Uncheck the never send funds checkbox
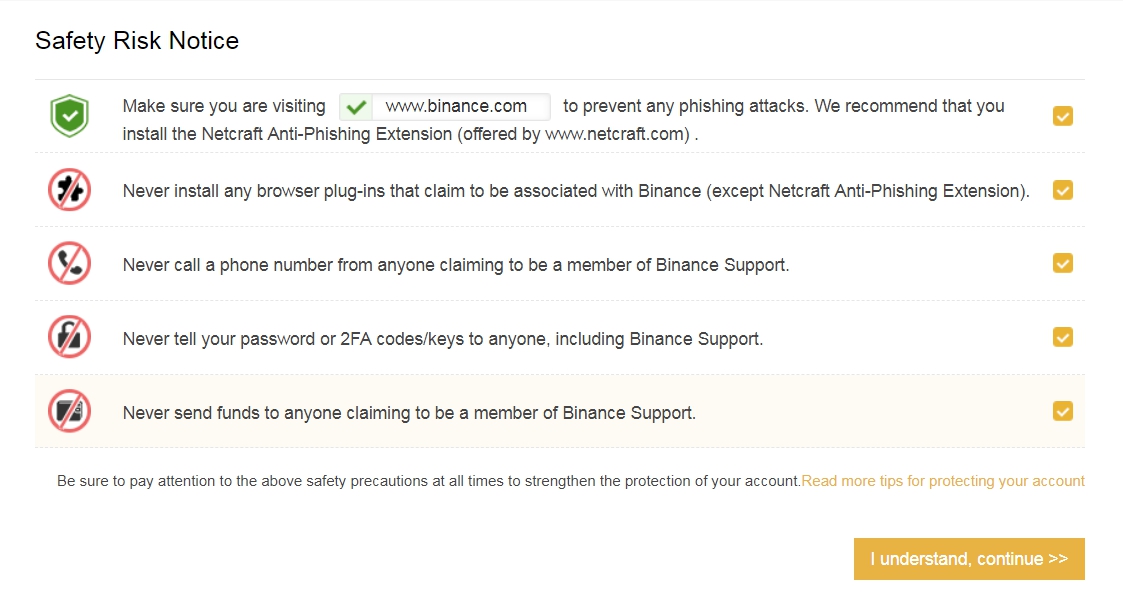 pos(1062,411)
